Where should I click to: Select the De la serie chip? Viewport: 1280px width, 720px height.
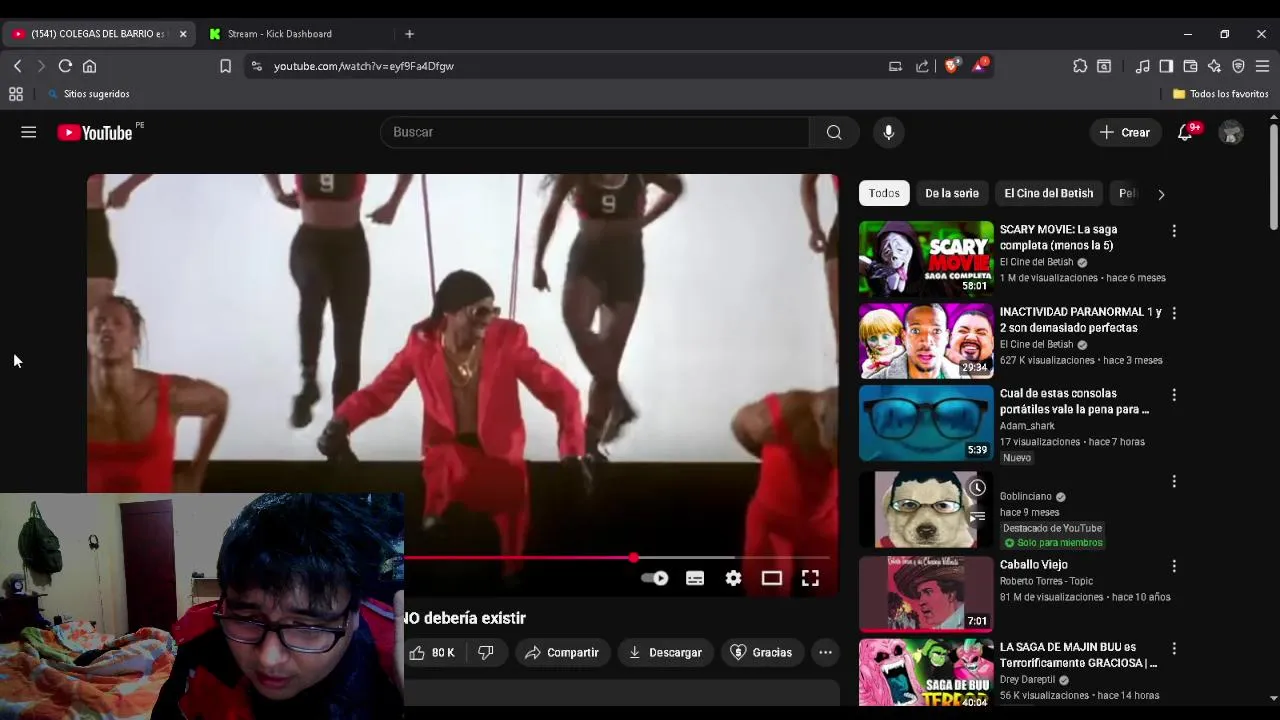click(x=952, y=193)
